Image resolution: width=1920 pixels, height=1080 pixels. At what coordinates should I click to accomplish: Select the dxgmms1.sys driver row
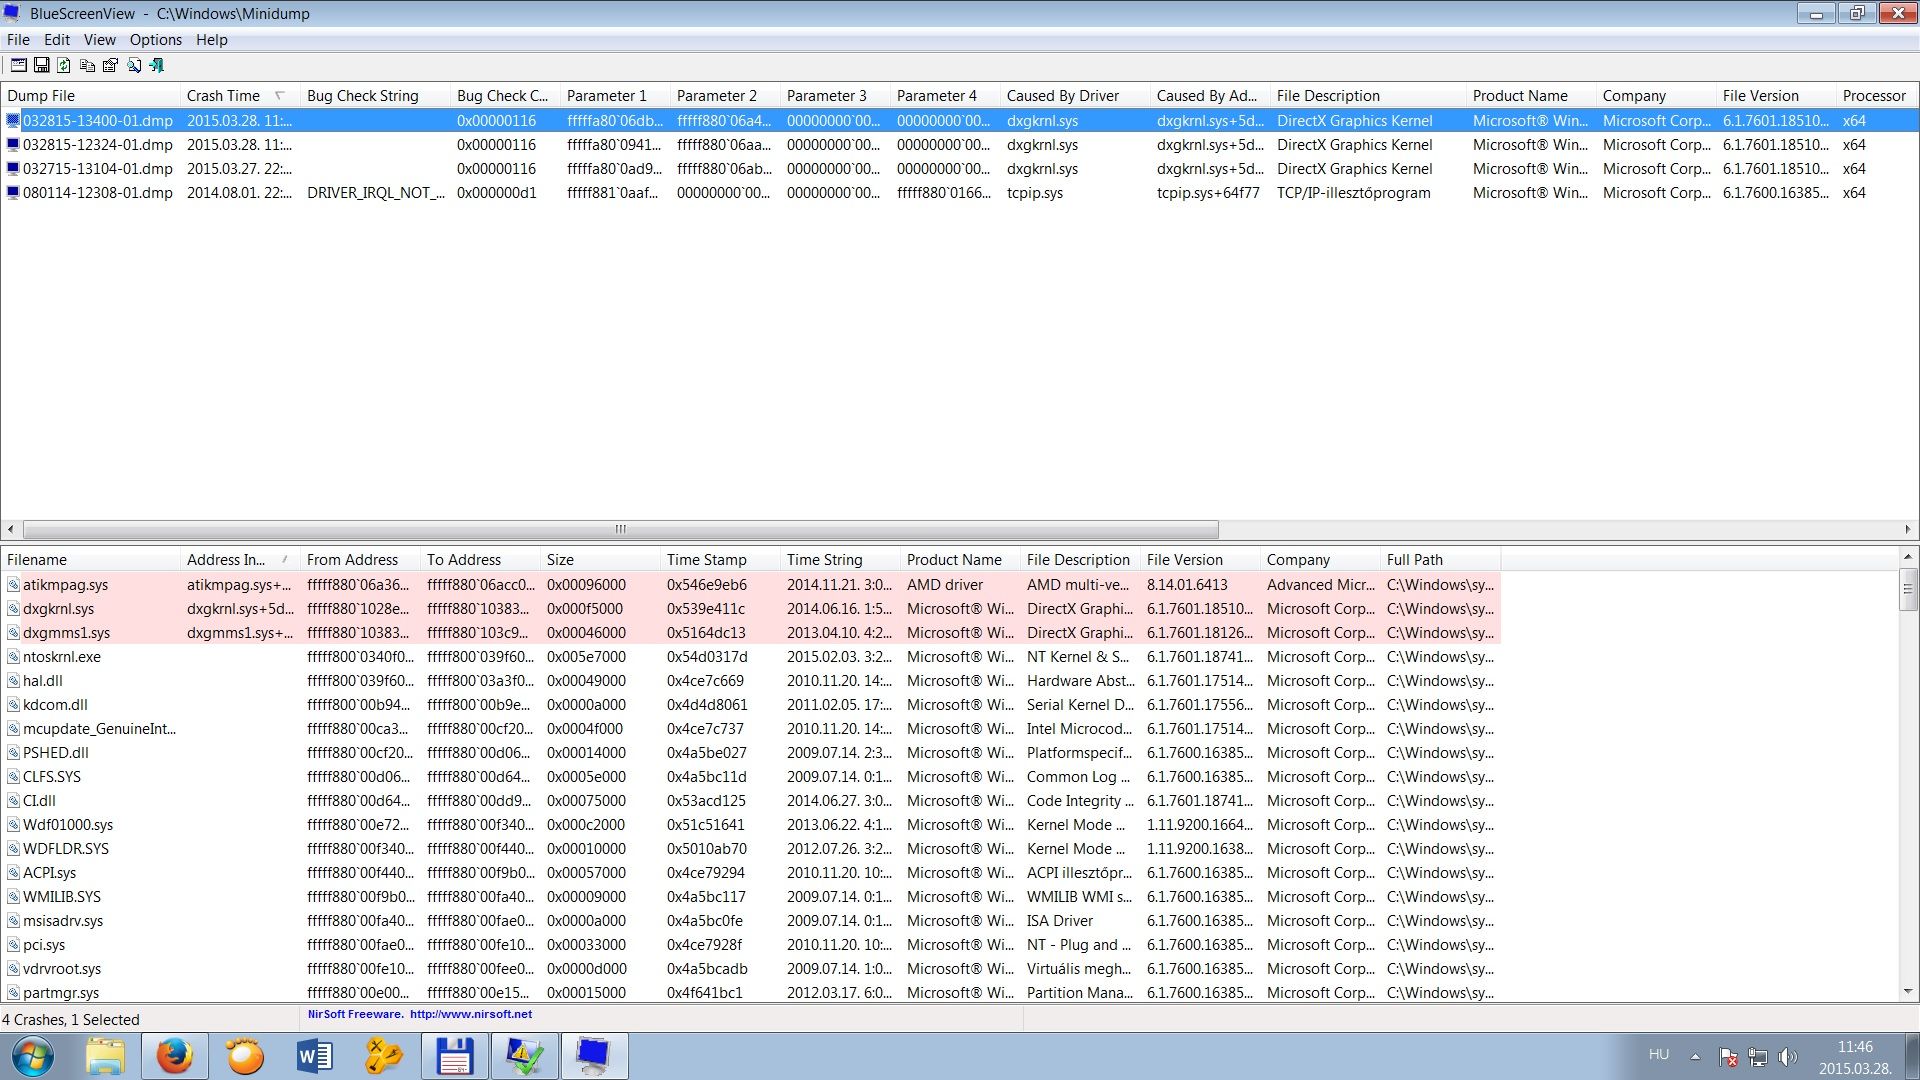[750, 633]
